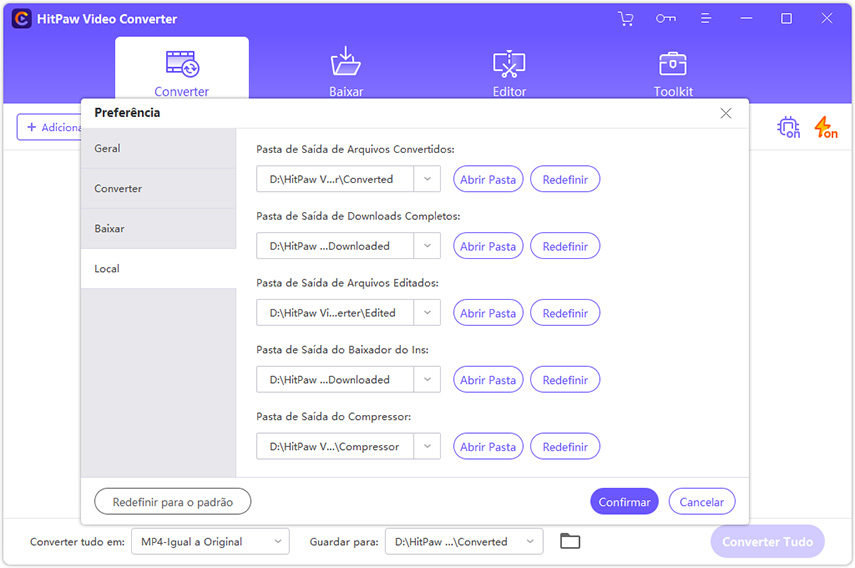Select Baixar in preferences sidebar
This screenshot has height=568, width=855.
click(x=158, y=228)
